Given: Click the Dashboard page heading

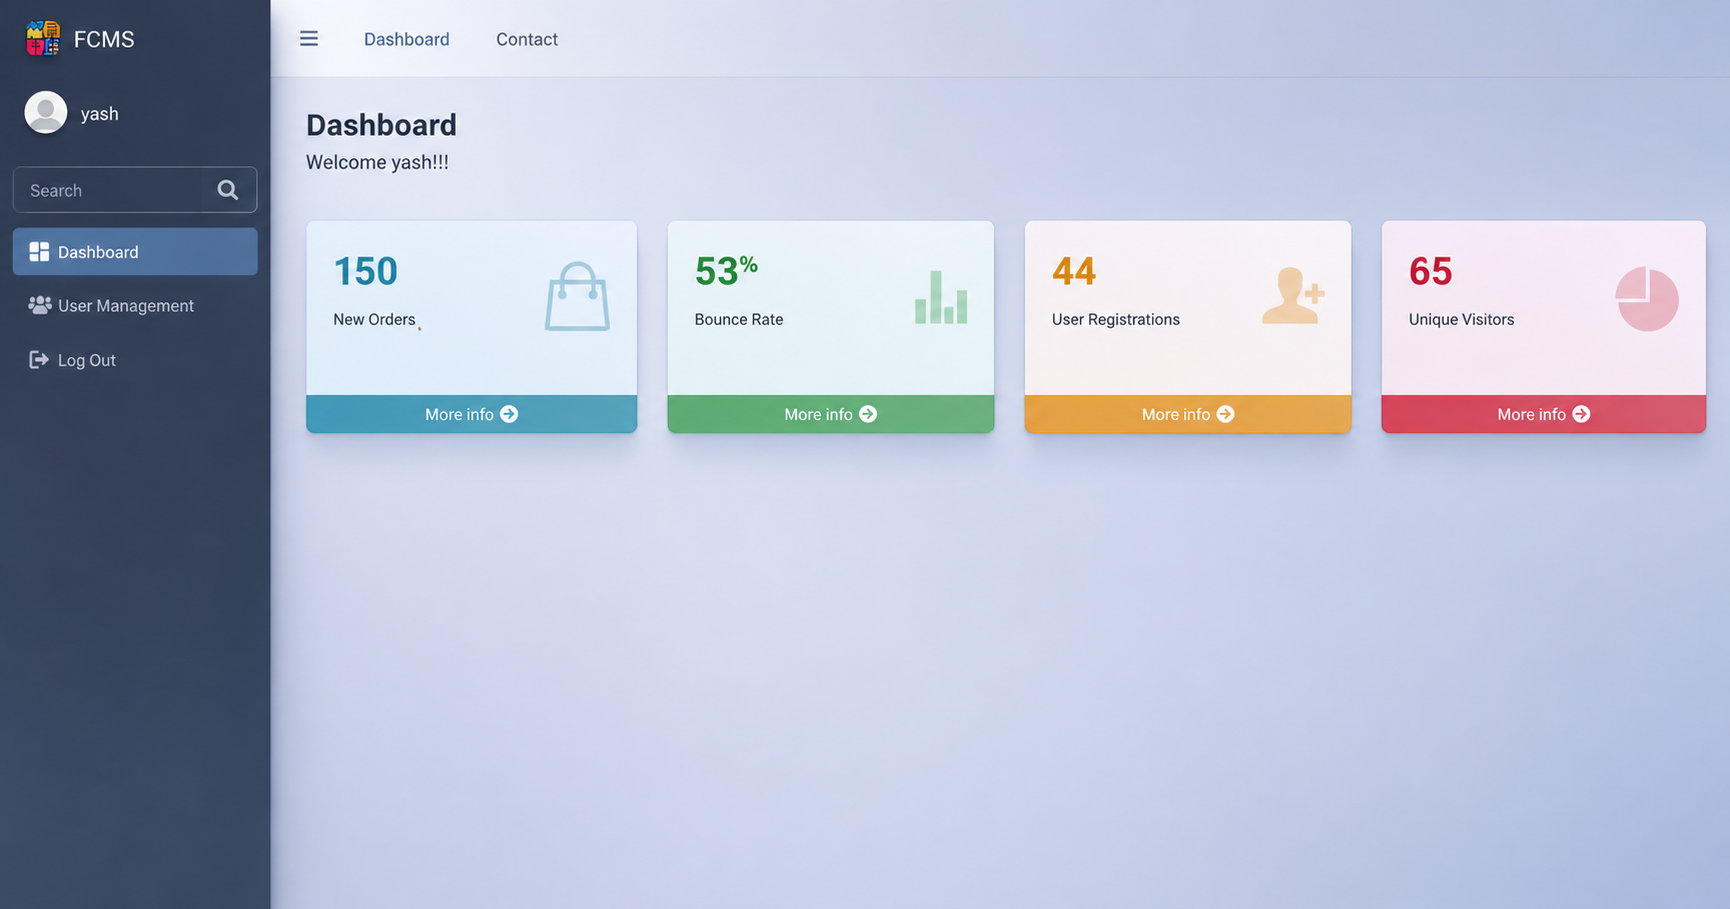Looking at the screenshot, I should point(381,125).
